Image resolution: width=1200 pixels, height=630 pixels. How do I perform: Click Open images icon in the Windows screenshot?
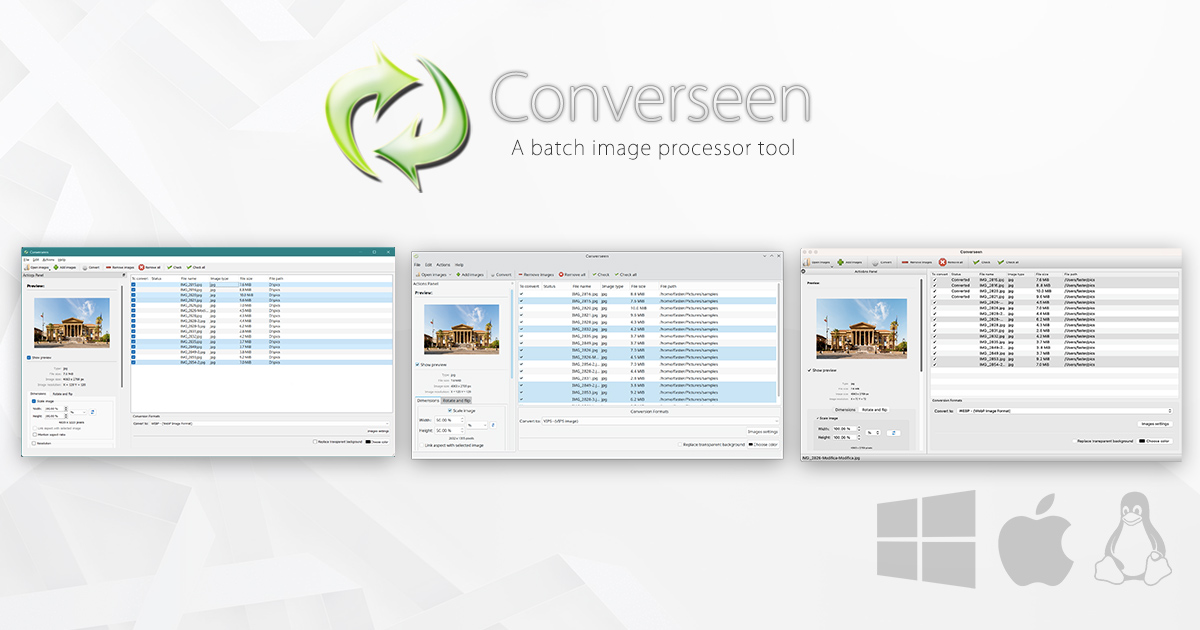(x=27, y=268)
